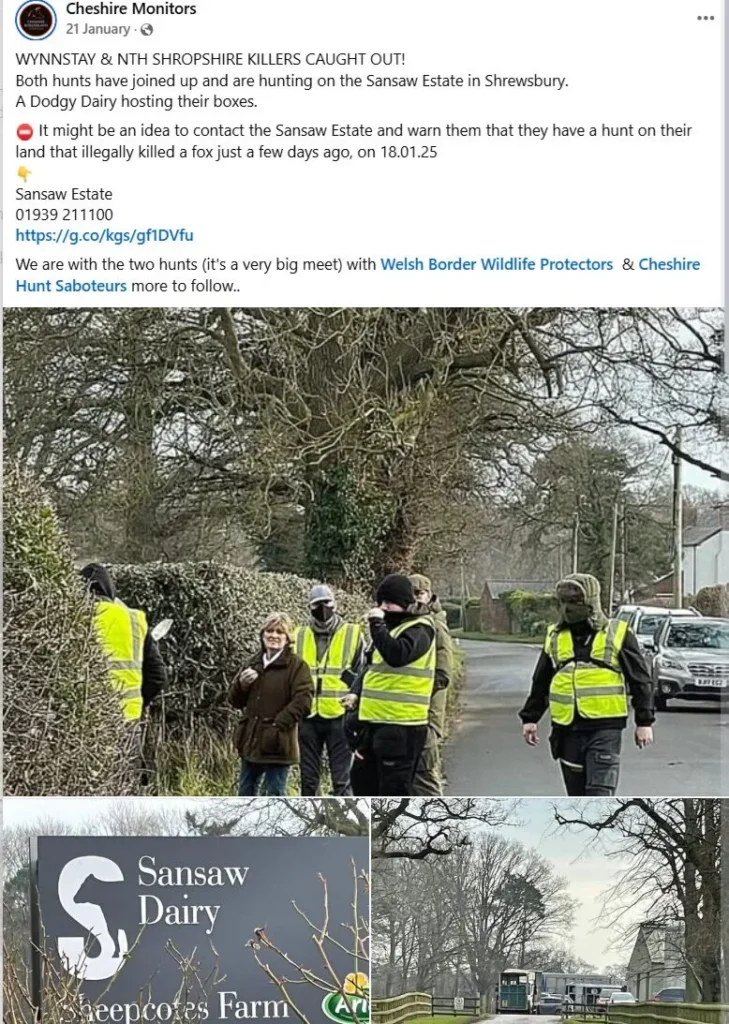The width and height of the screenshot is (729, 1024).
Task: Open the Cheshire Monitors page name
Action: 131,9
